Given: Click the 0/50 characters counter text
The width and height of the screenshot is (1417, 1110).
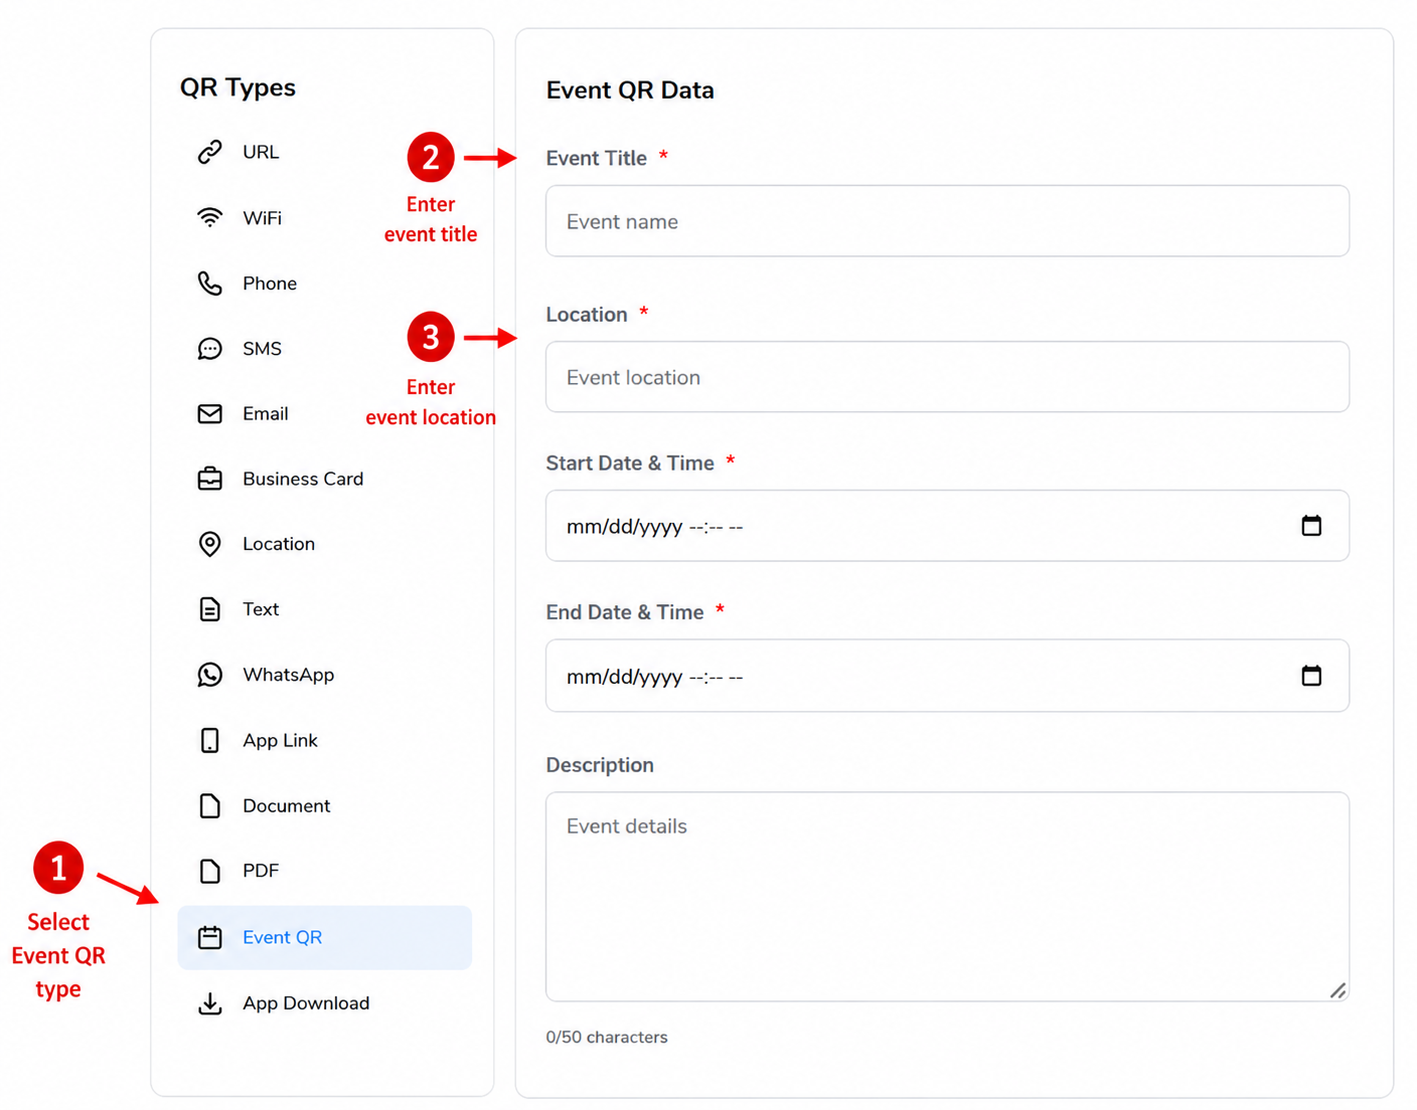Looking at the screenshot, I should click(607, 1037).
